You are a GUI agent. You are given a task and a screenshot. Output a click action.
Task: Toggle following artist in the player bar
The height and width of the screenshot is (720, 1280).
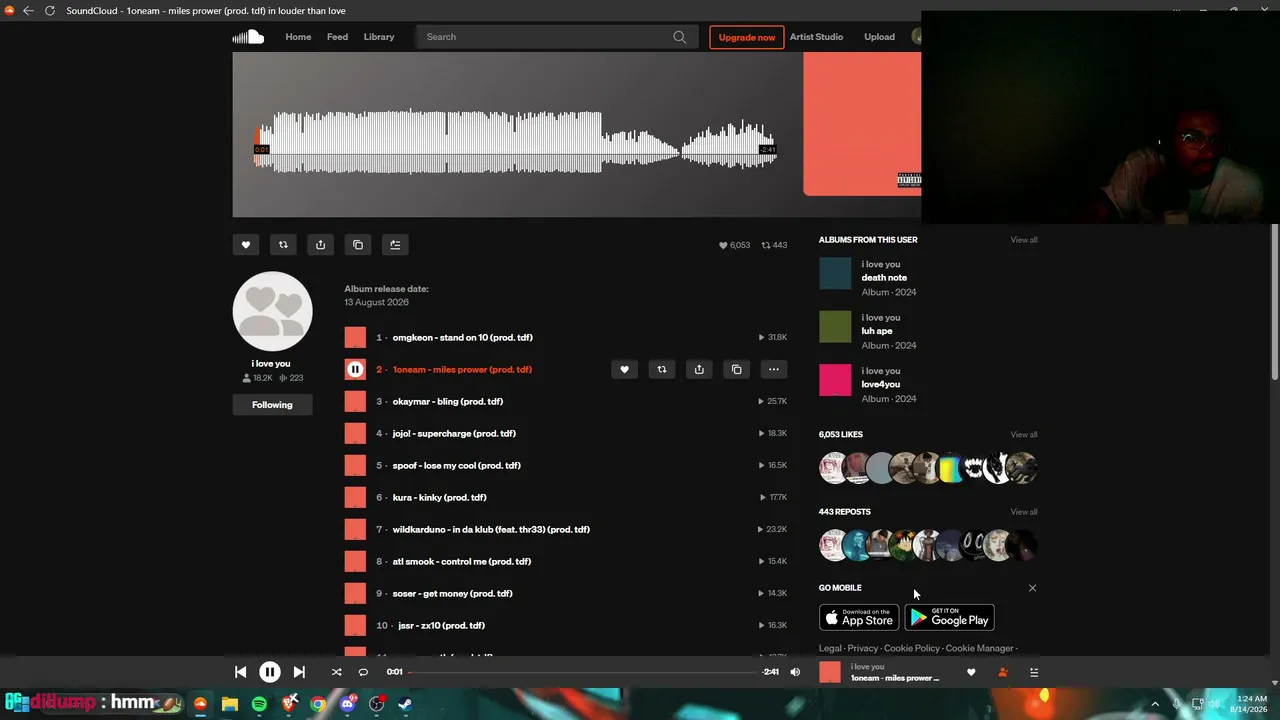(1003, 672)
